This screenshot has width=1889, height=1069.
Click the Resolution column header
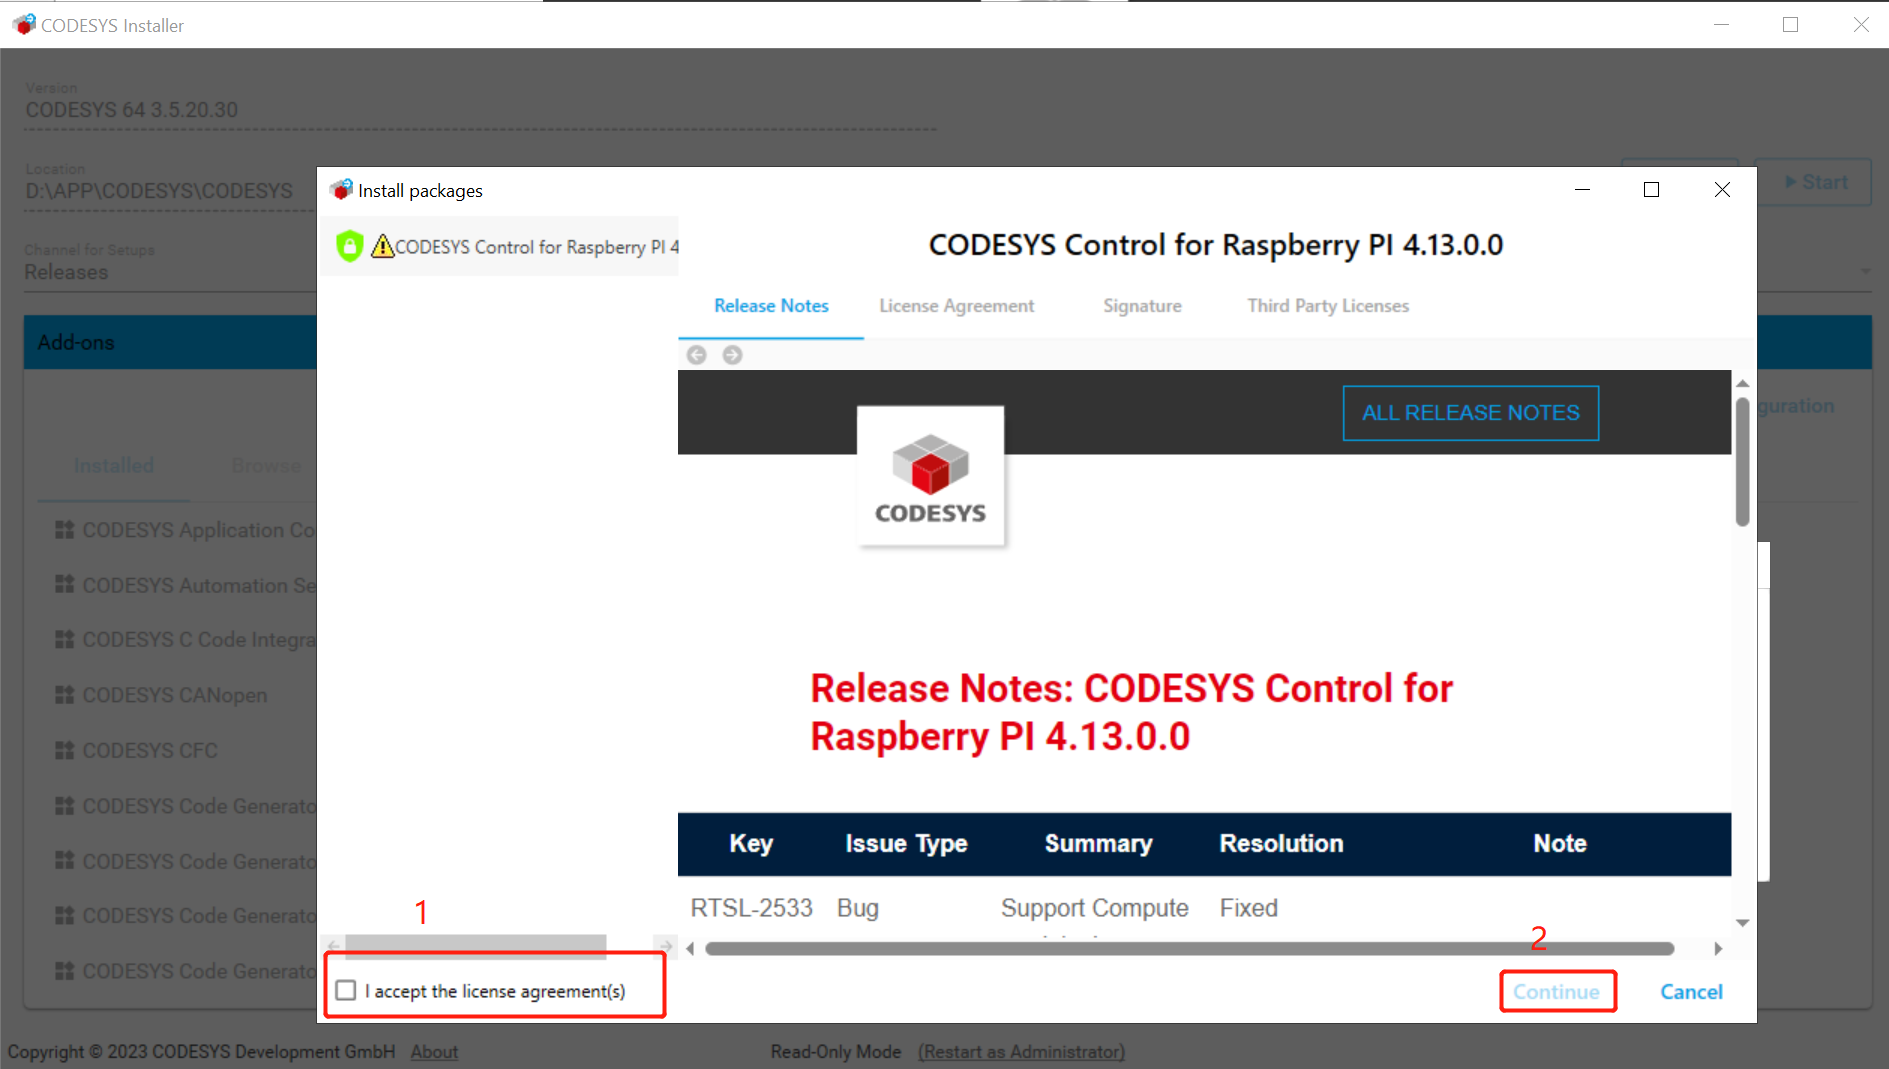(1281, 843)
